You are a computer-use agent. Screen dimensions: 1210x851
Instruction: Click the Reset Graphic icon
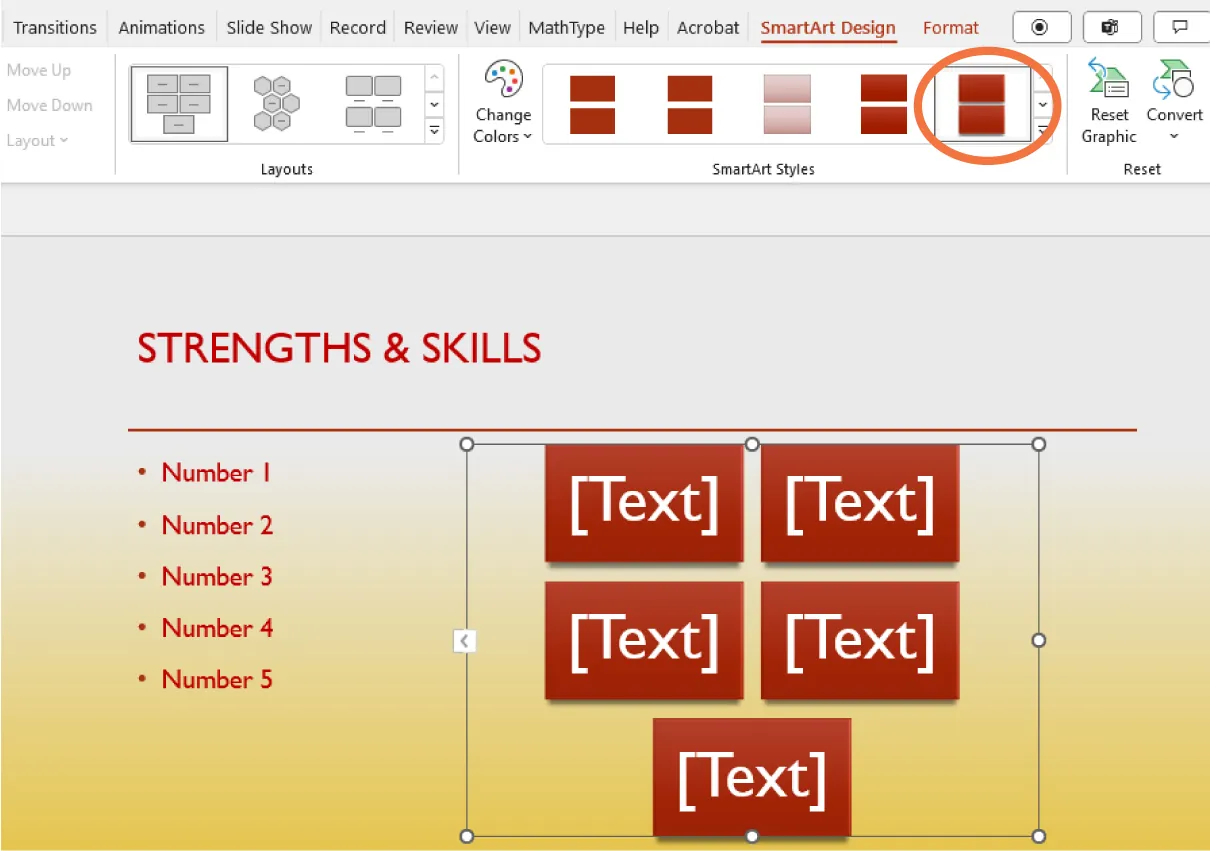tap(1109, 100)
